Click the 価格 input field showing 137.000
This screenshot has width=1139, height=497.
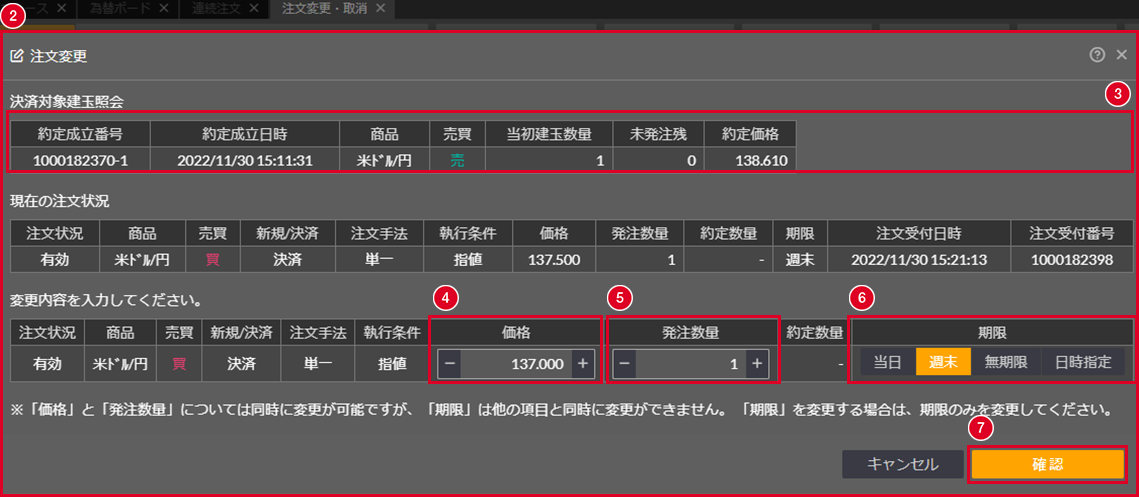pyautogui.click(x=516, y=363)
